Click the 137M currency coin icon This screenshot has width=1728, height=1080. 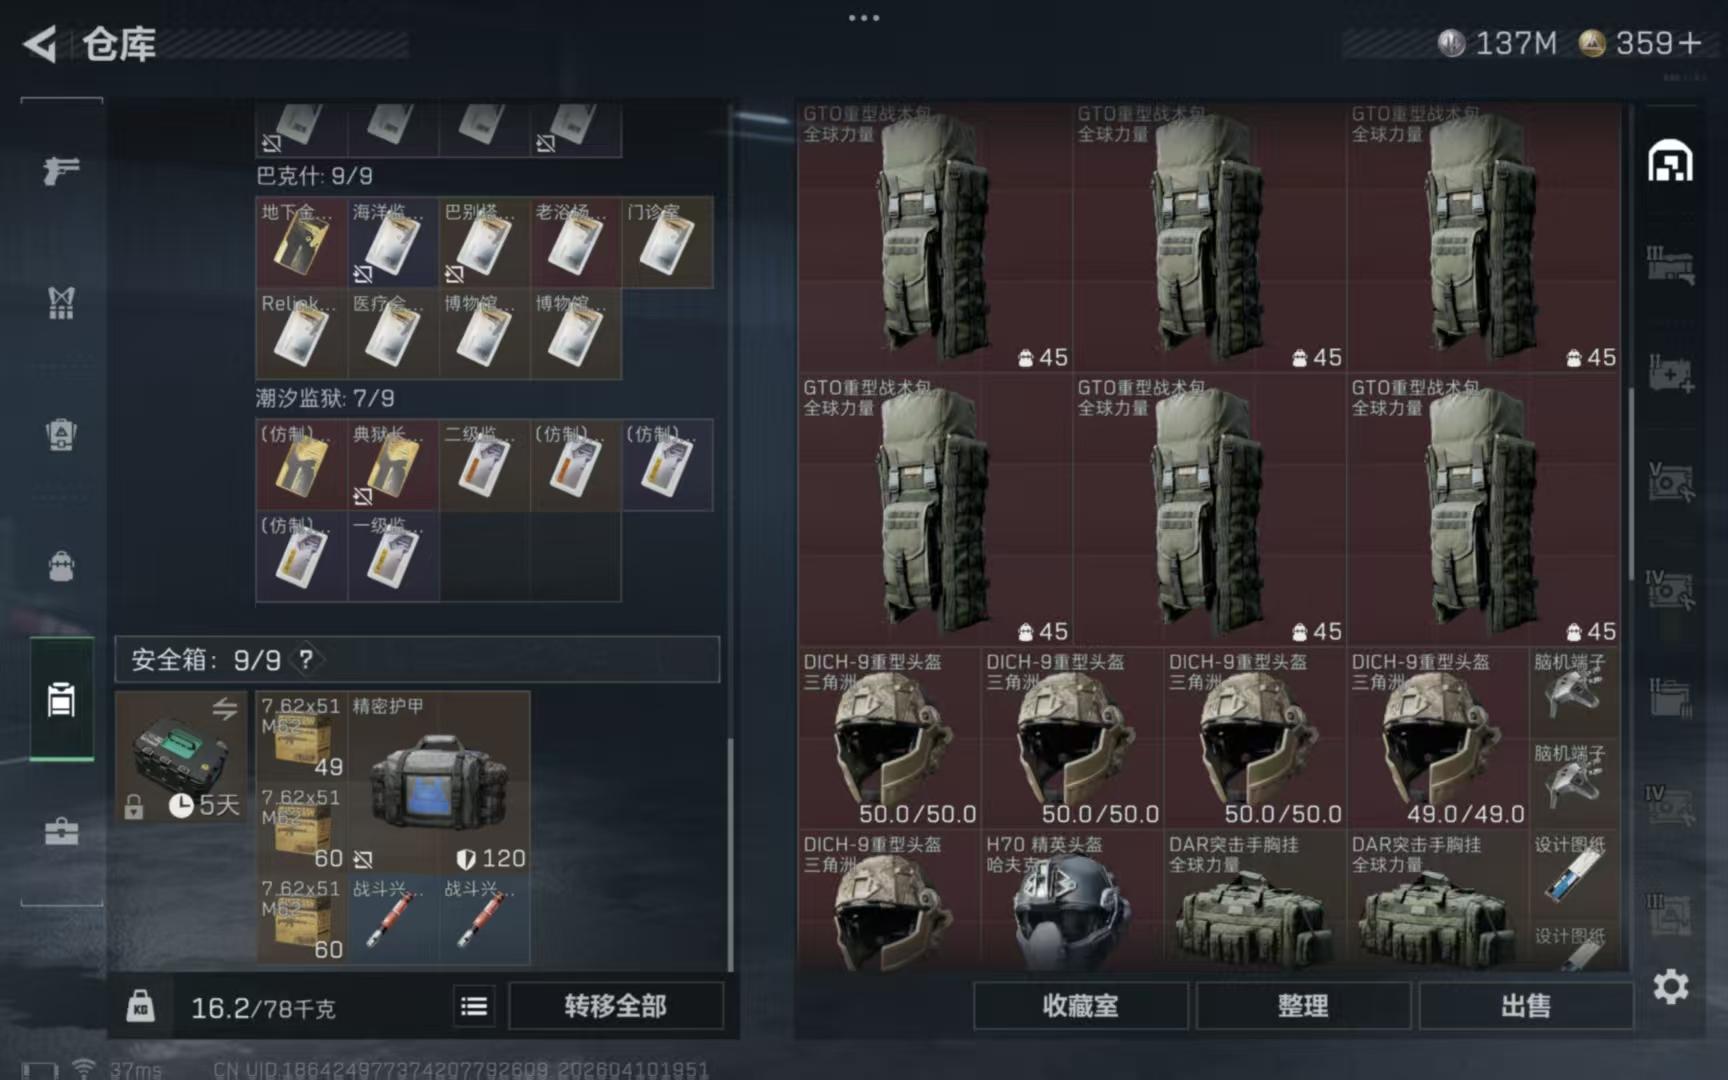tap(1451, 43)
